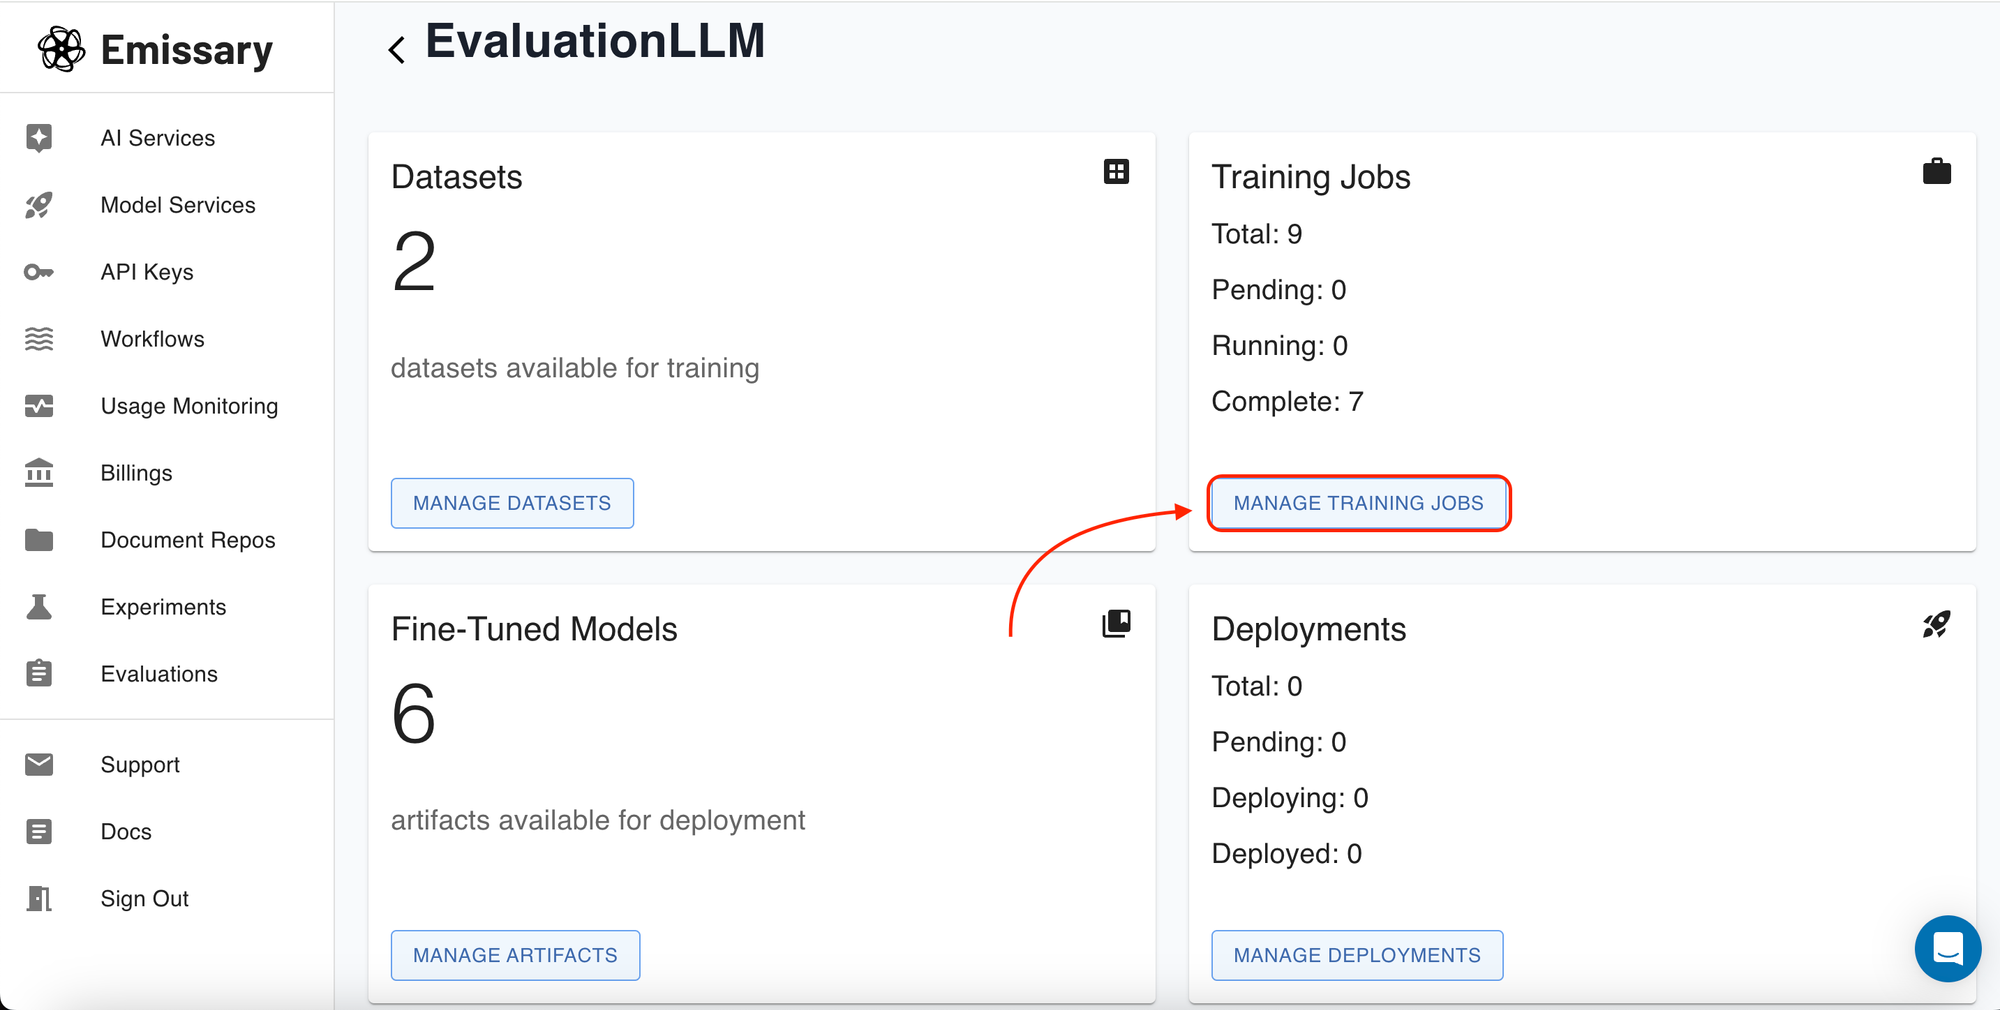Click the Sign Out door icon
This screenshot has width=2000, height=1010.
(x=39, y=899)
